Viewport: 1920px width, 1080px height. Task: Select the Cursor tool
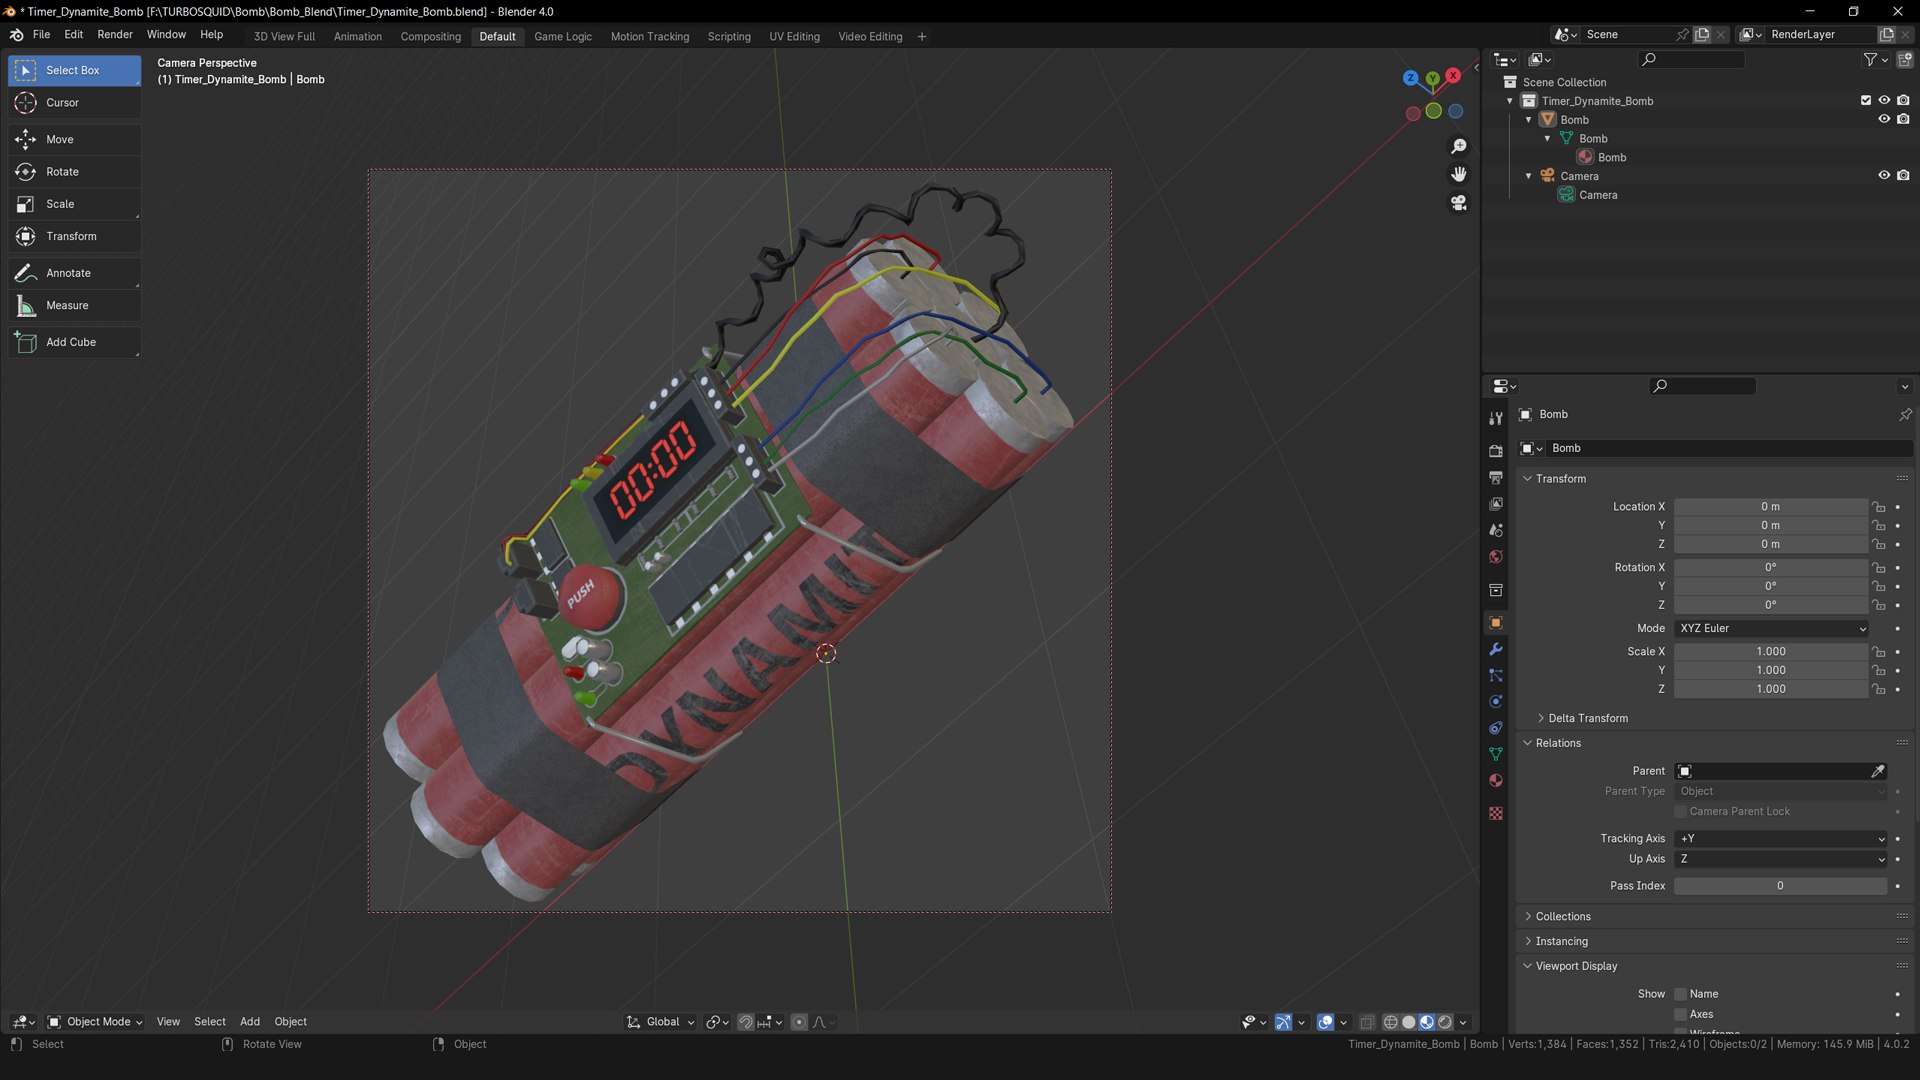point(74,103)
